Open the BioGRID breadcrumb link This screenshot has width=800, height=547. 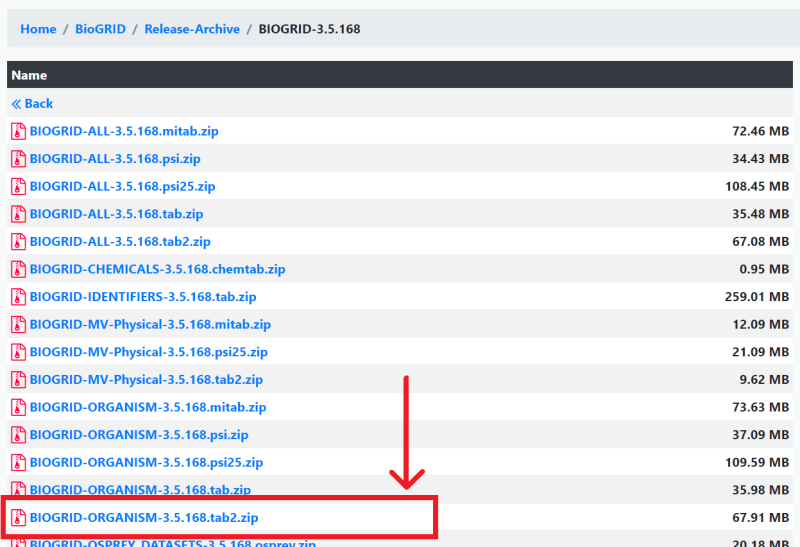tap(101, 29)
